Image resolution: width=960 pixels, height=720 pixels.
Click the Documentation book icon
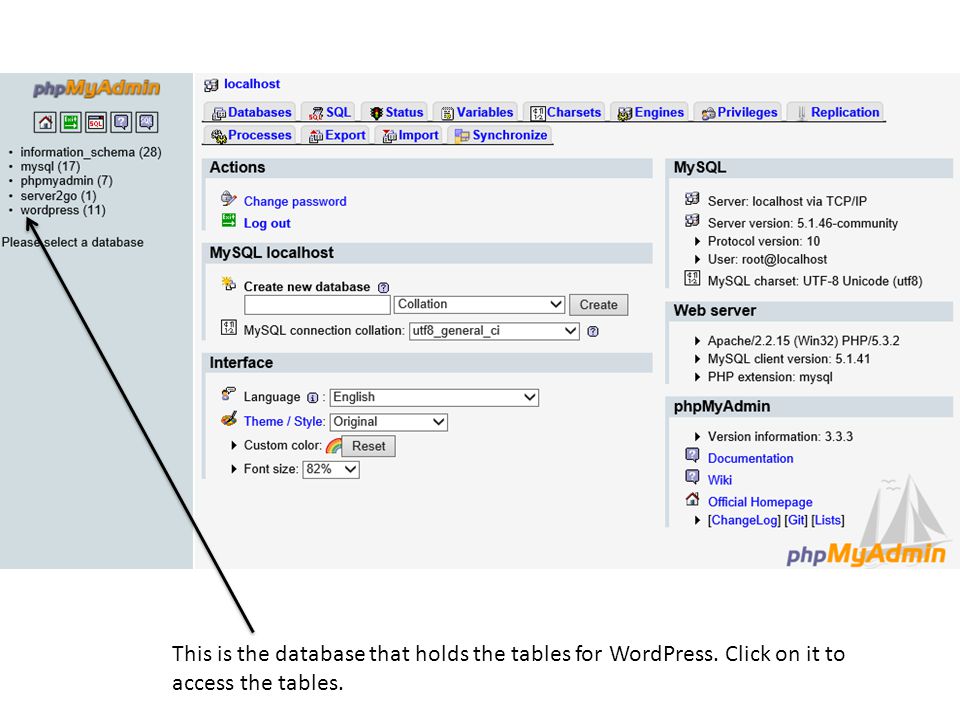[692, 455]
